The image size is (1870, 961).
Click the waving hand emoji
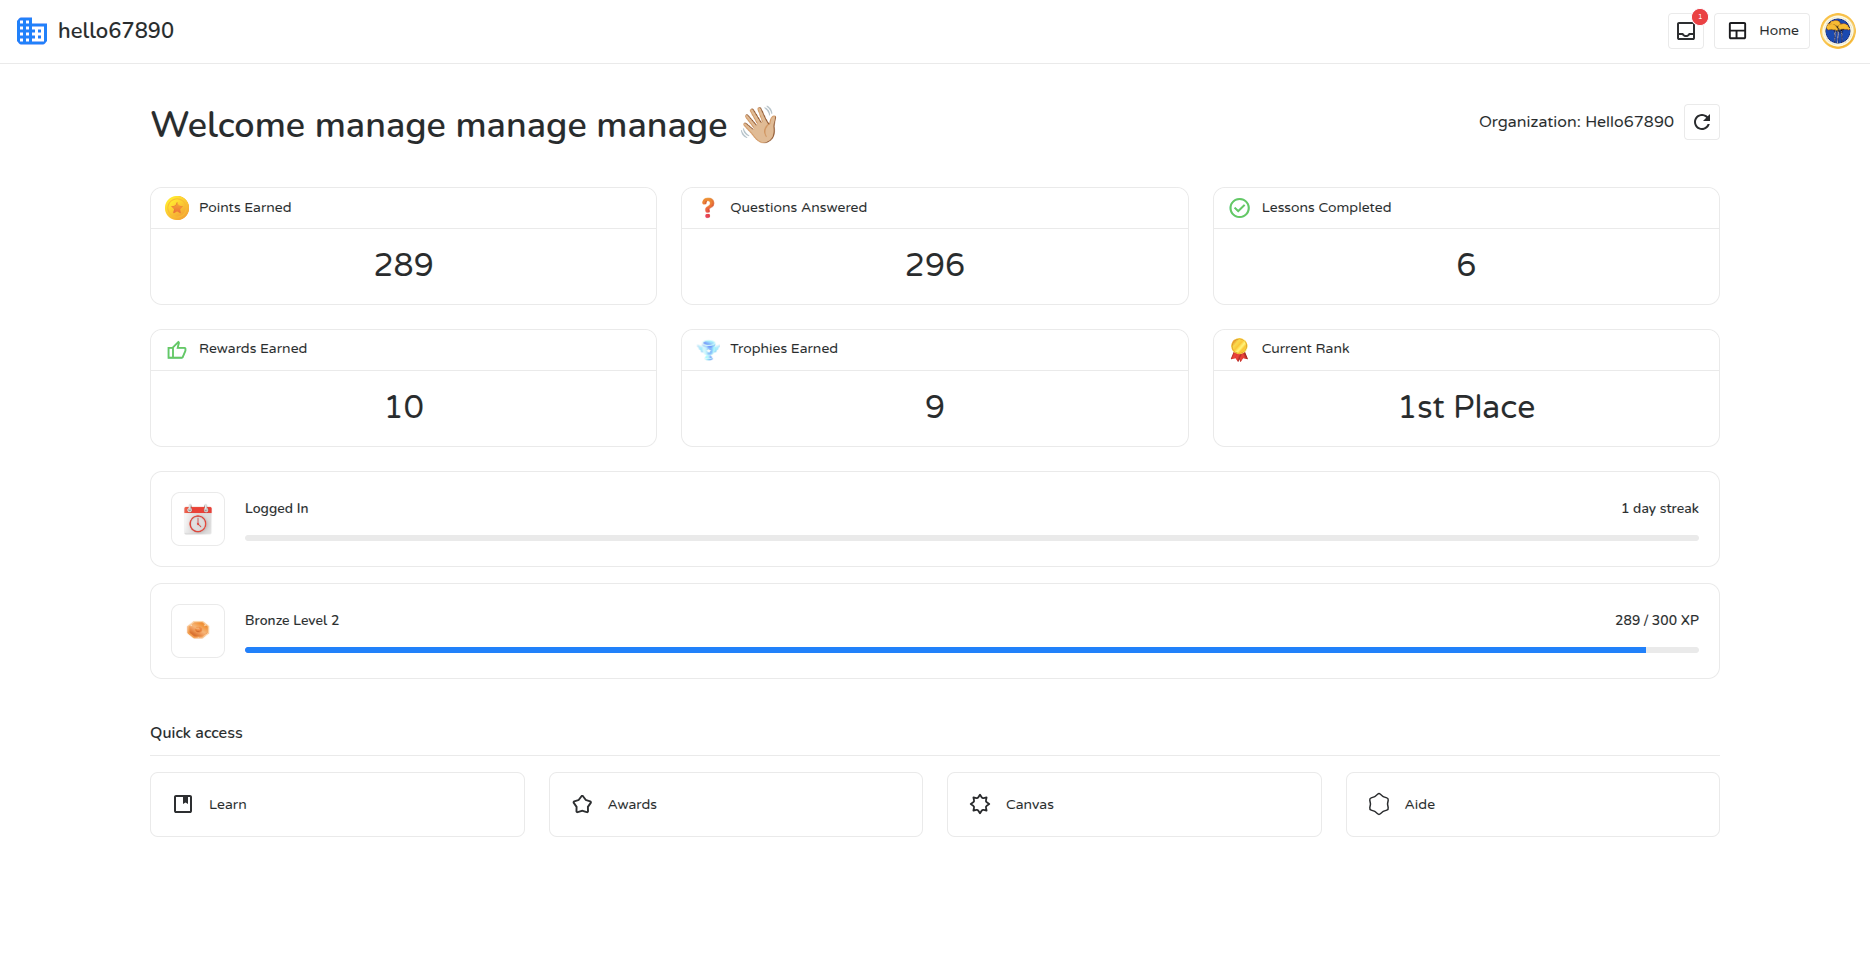[759, 125]
